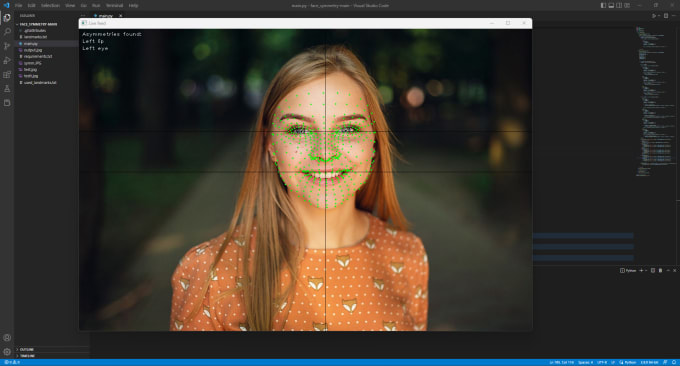The width and height of the screenshot is (680, 366).
Task: Click the Run Python File play icon
Action: click(x=654, y=16)
